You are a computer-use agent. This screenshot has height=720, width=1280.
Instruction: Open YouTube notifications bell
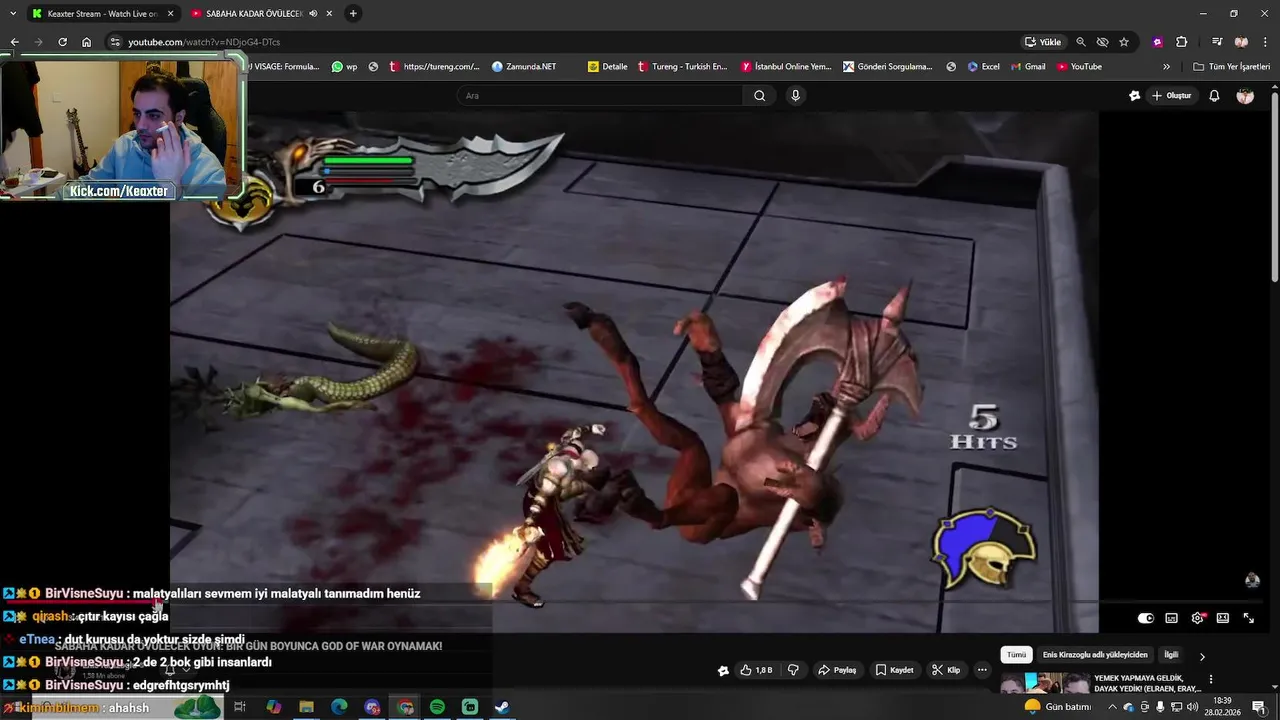click(x=1214, y=96)
